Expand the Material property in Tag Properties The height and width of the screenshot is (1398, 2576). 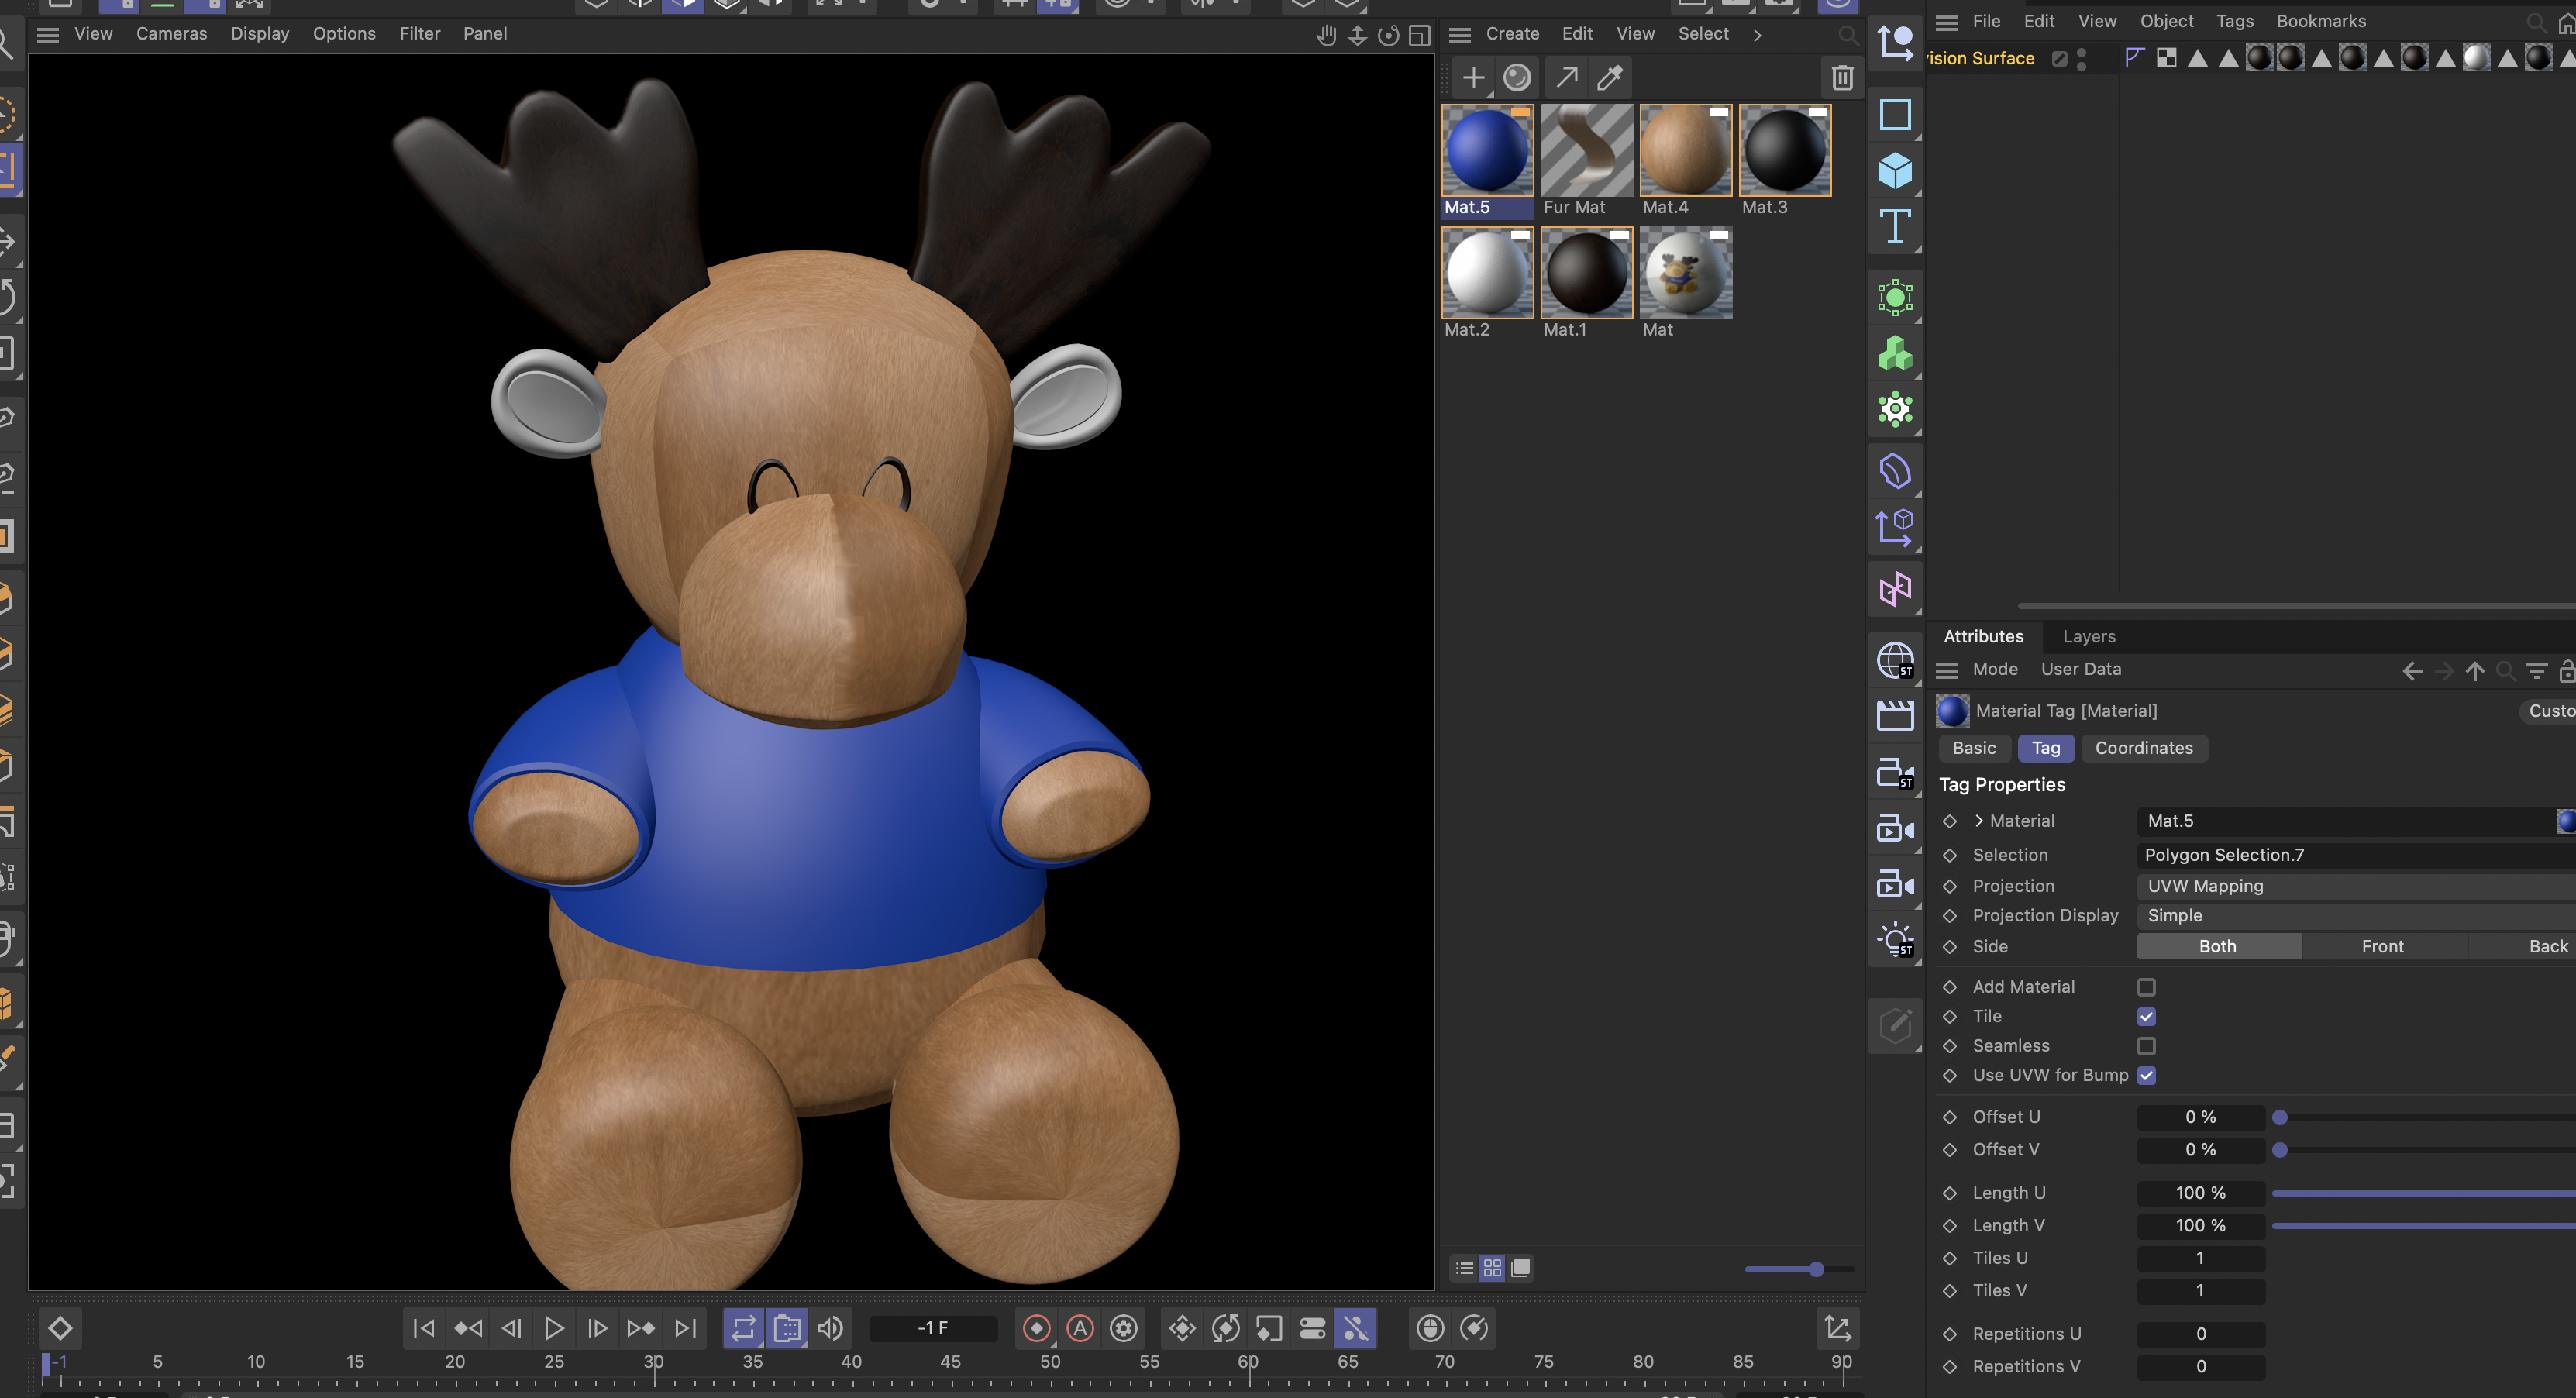pos(1979,820)
